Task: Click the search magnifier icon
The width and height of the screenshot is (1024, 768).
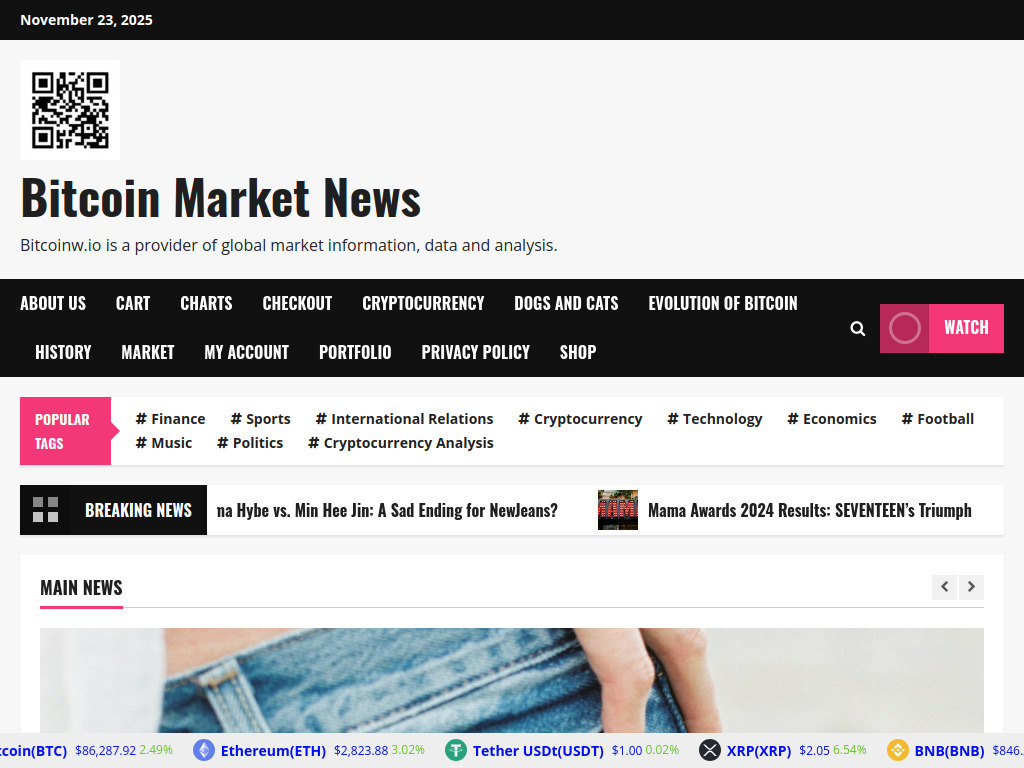Action: 857,328
